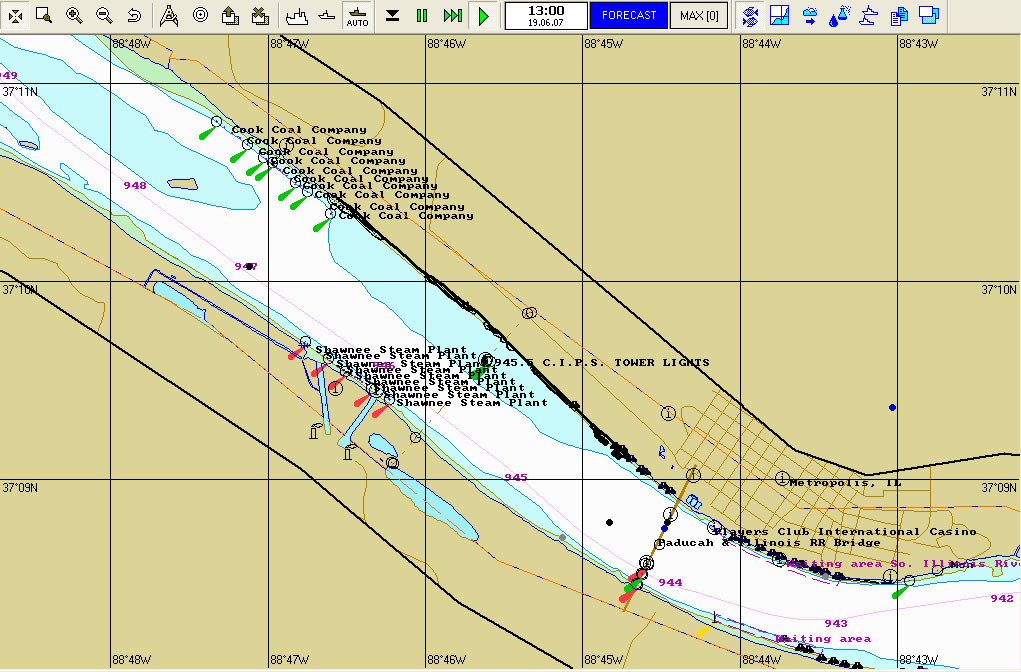This screenshot has height=672, width=1021.
Task: Pause the forecast playback
Action: click(x=422, y=16)
